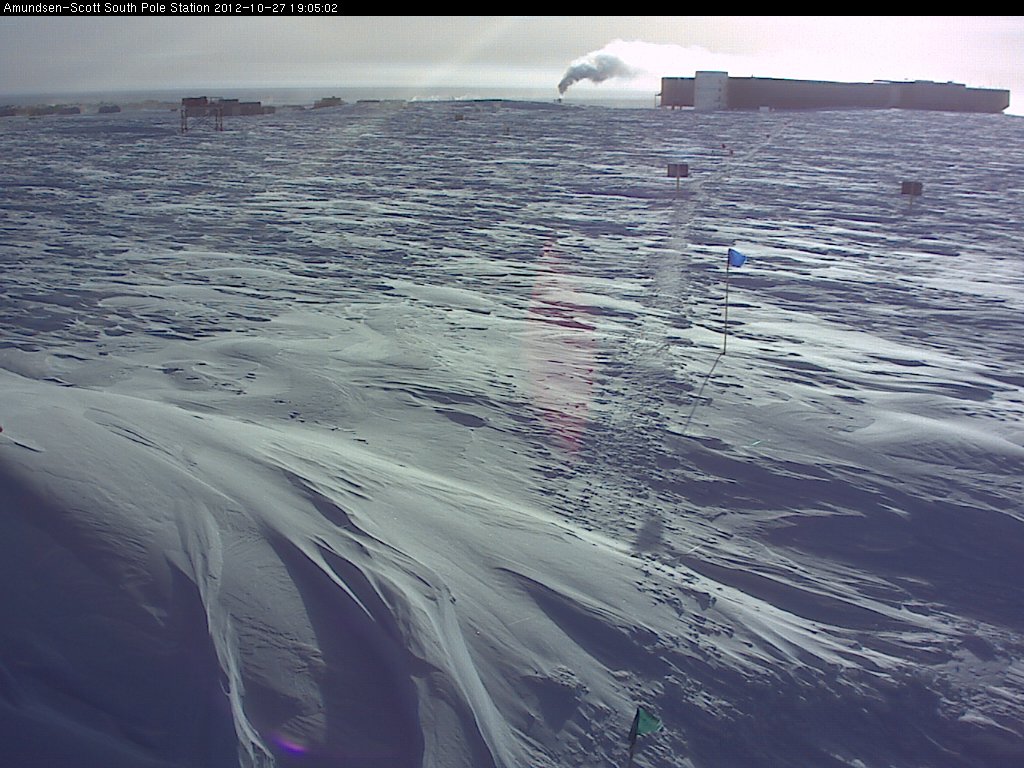Select the right signpost marker in the snow
The height and width of the screenshot is (768, 1024).
[x=911, y=188]
